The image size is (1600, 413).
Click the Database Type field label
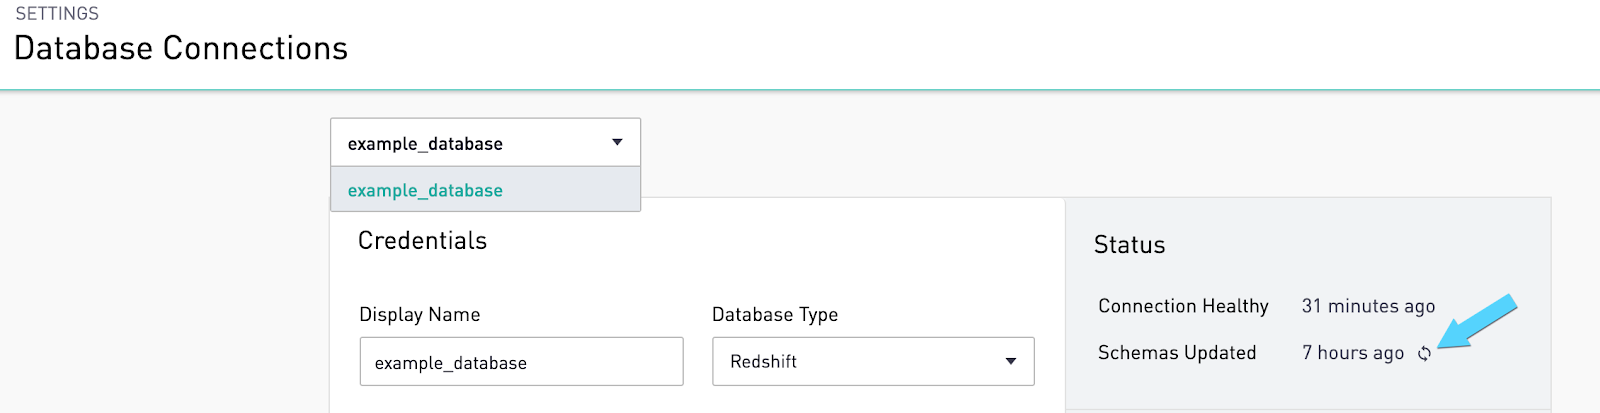coord(775,315)
